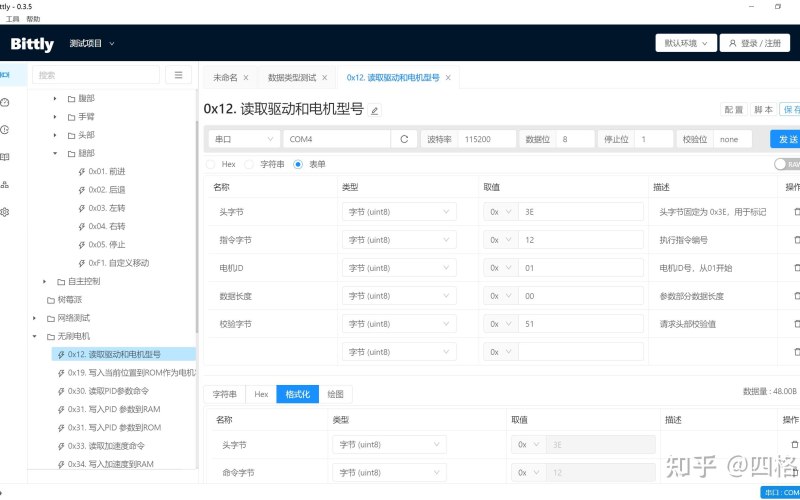Image resolution: width=800 pixels, height=500 pixels.
Task: Switch response view to Hex tab
Action: coord(261,394)
